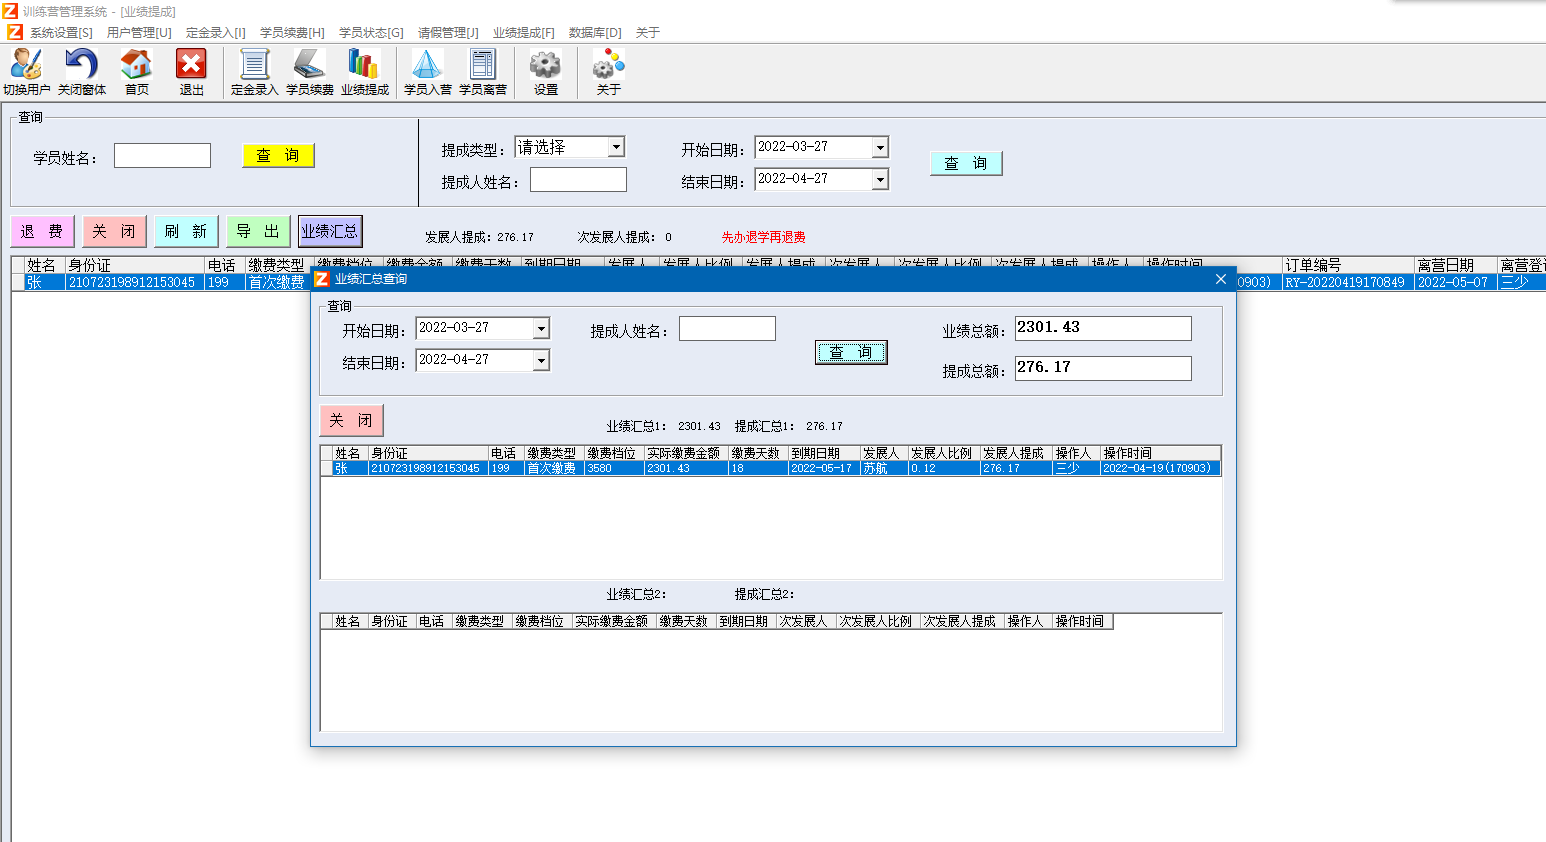The height and width of the screenshot is (842, 1546).
Task: Click the 订单编号 column header
Action: coord(1348,265)
